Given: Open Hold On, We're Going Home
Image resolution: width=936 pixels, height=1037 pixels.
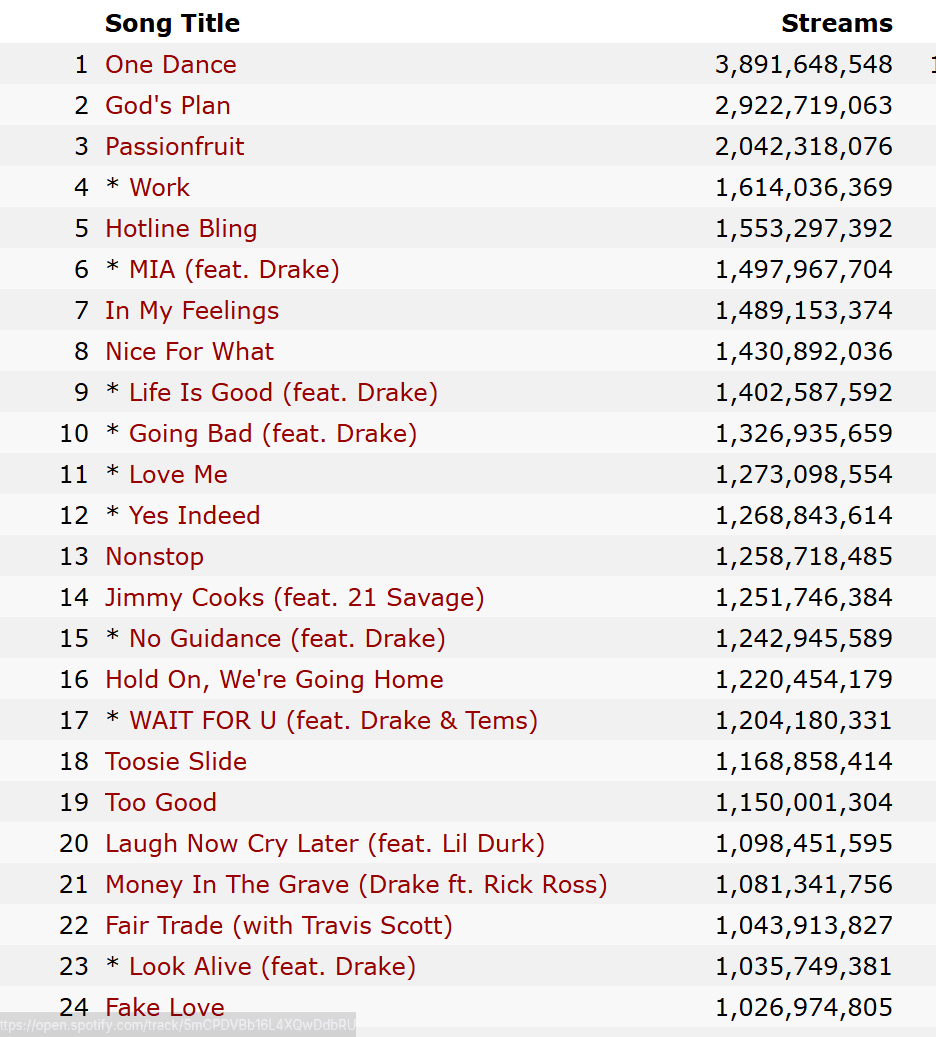Looking at the screenshot, I should point(274,680).
